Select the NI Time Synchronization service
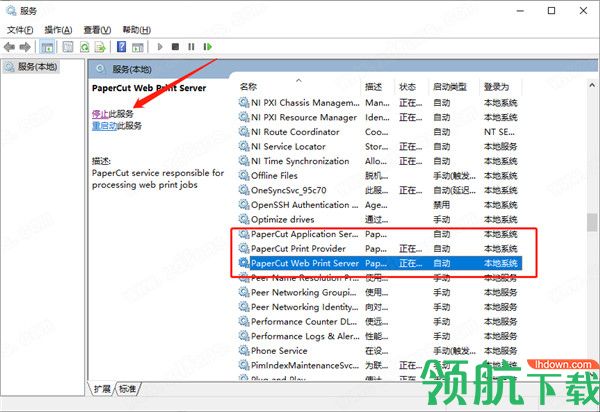This screenshot has height=412, width=600. click(x=379, y=161)
